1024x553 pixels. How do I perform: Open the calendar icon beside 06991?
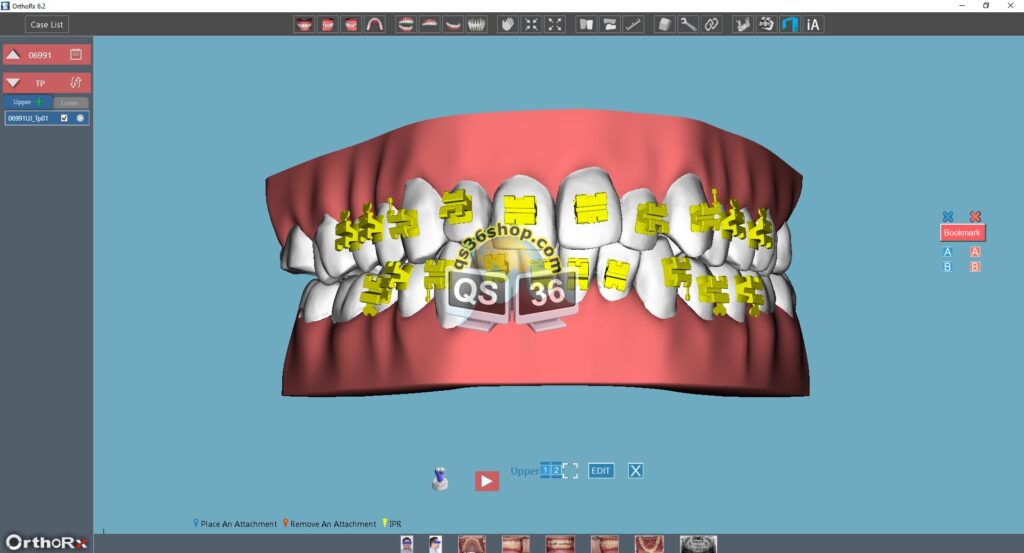point(76,55)
